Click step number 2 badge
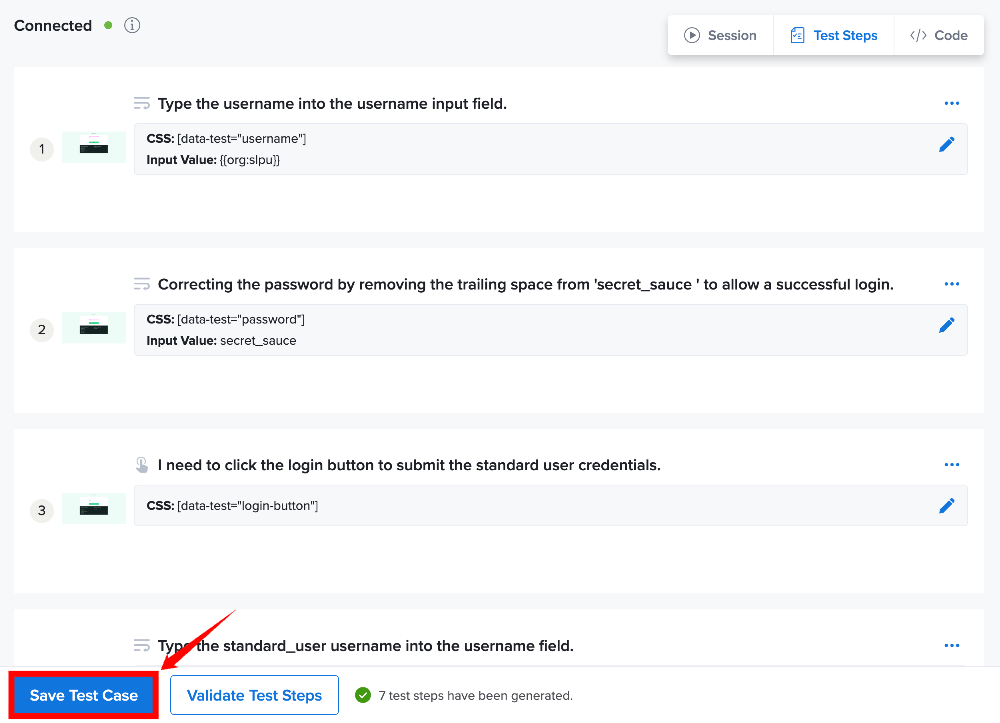Image resolution: width=1000 pixels, height=723 pixels. pos(41,330)
